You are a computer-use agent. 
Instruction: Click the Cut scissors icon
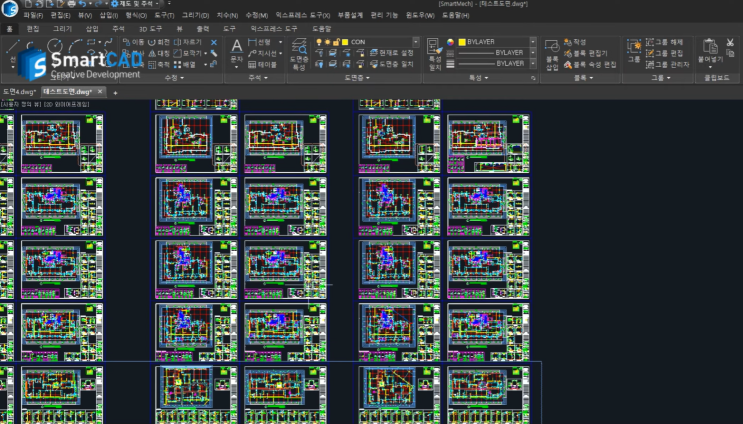pyautogui.click(x=730, y=43)
